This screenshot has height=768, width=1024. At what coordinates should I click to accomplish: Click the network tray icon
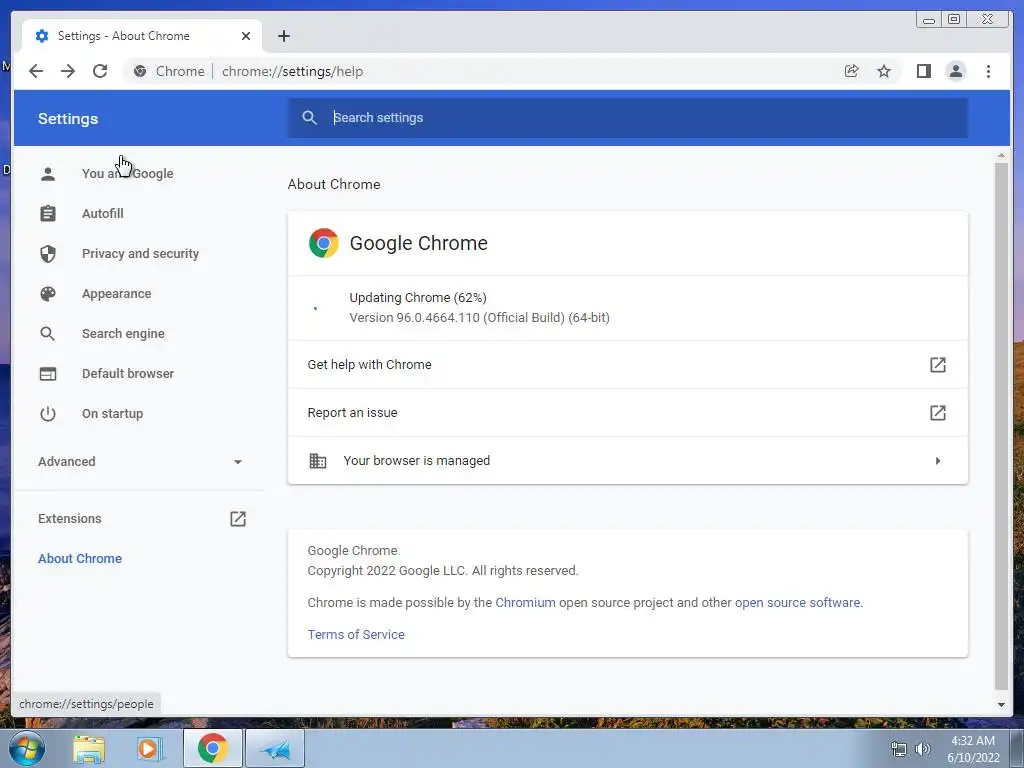point(899,749)
